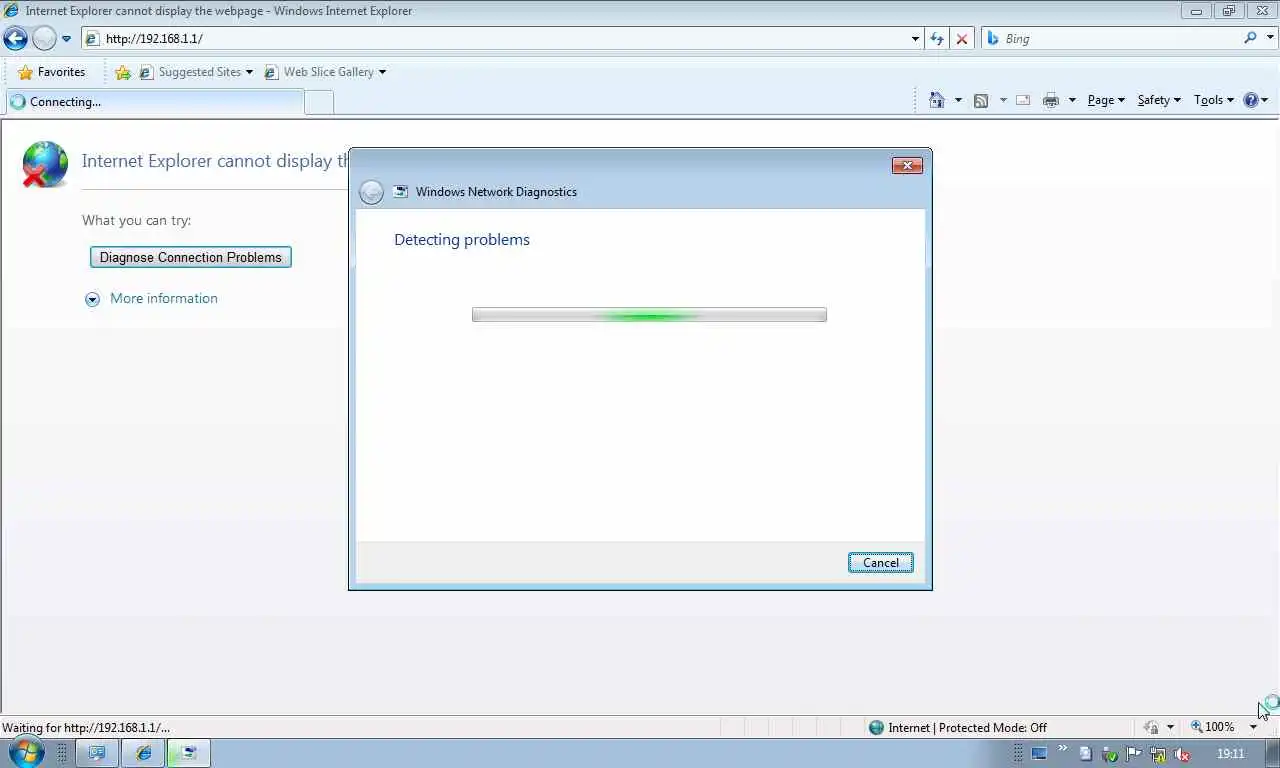Screen dimensions: 1280x768
Task: Stop loading with the red X icon
Action: [x=962, y=39]
